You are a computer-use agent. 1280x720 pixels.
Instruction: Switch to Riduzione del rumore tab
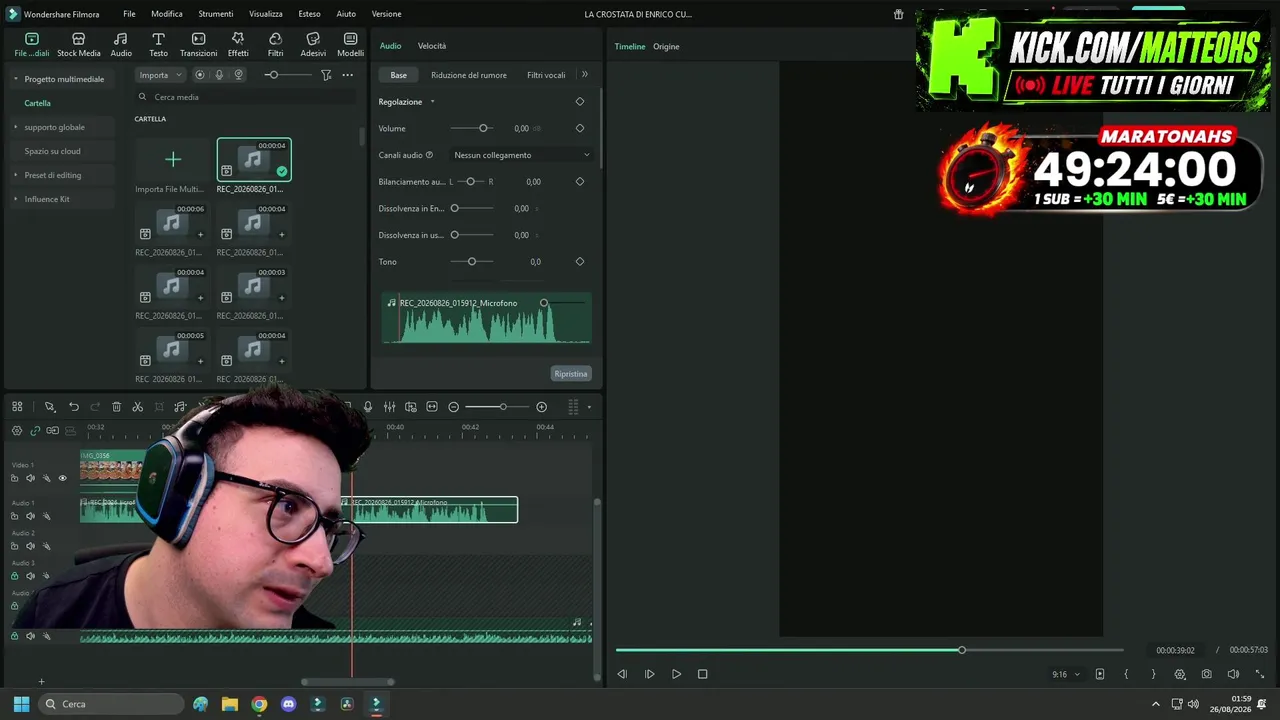point(469,75)
